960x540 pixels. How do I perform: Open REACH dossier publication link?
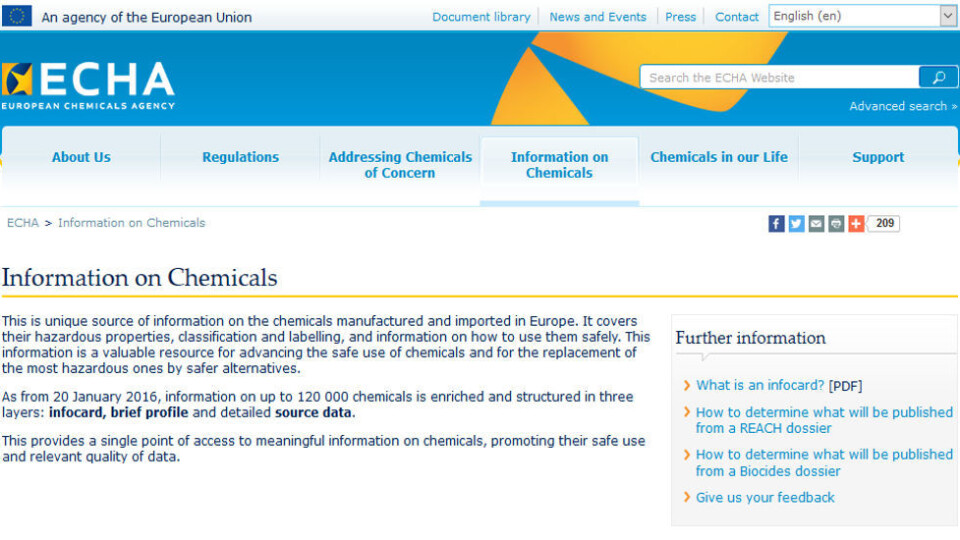[x=824, y=420]
